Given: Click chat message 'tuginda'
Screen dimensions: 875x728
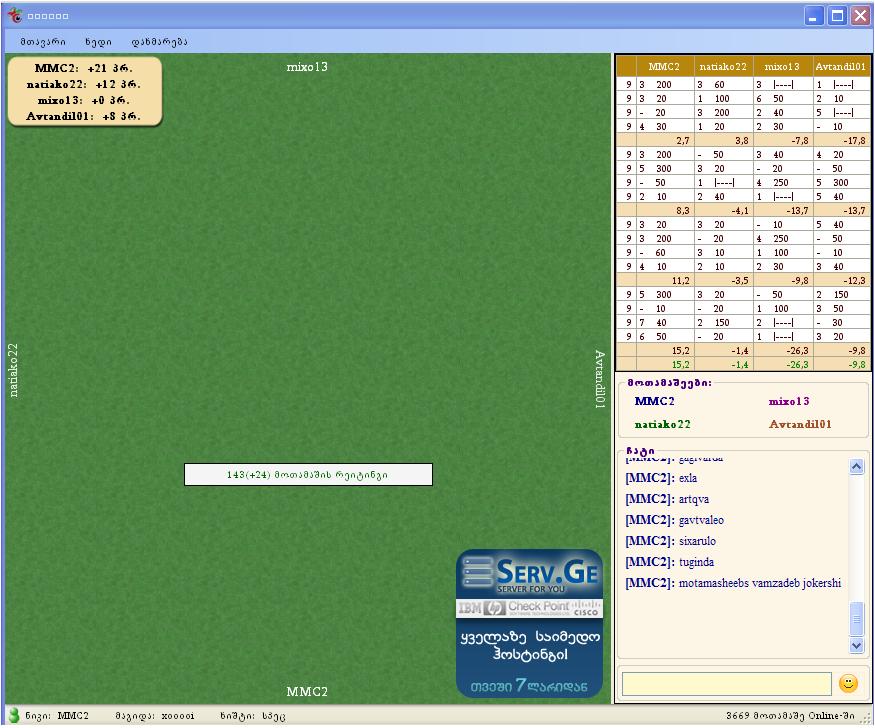Looking at the screenshot, I should (x=696, y=562).
